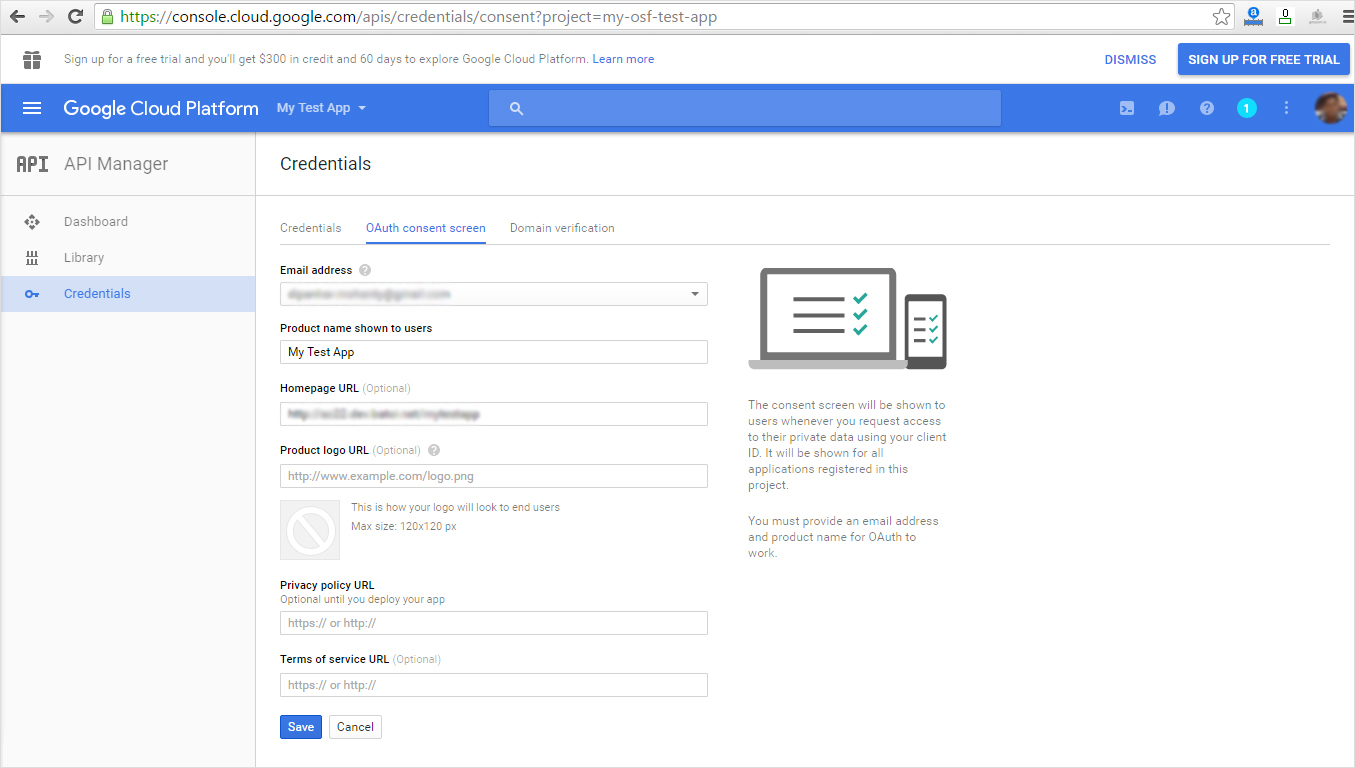This screenshot has width=1355, height=768.
Task: Bookmark this page with the star icon
Action: pos(1221,17)
